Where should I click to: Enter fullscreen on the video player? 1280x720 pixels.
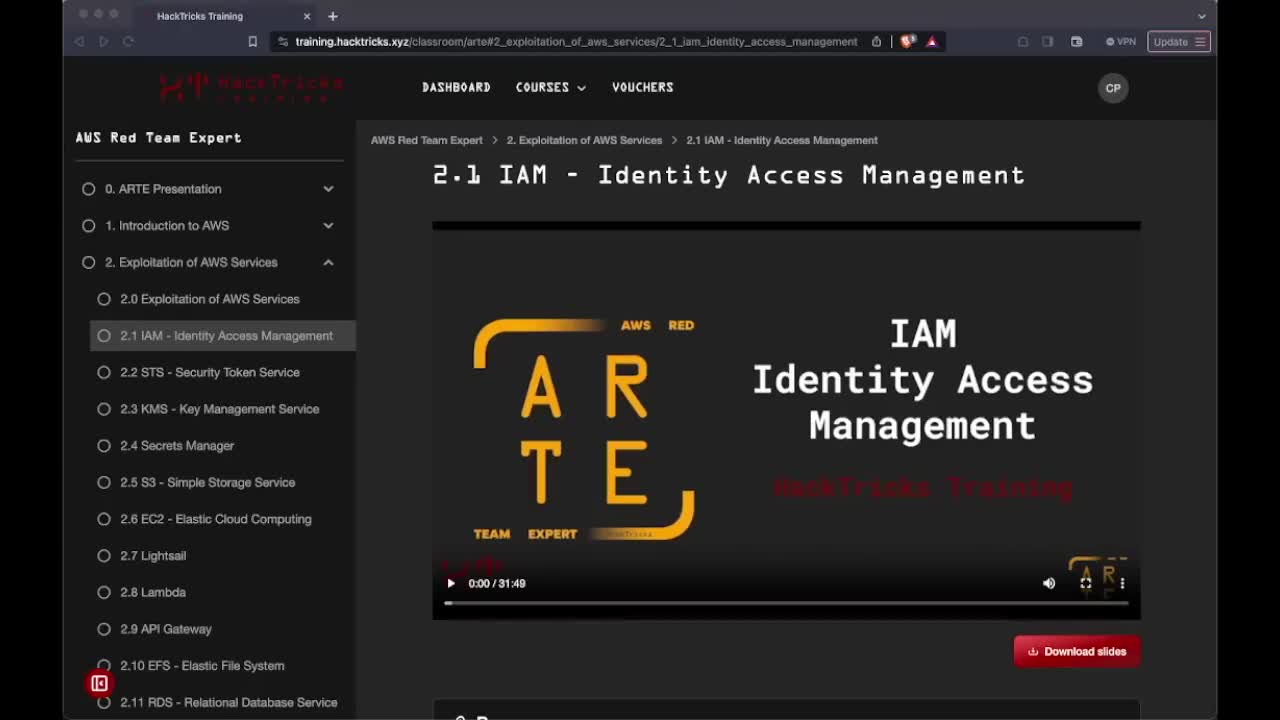1086,583
